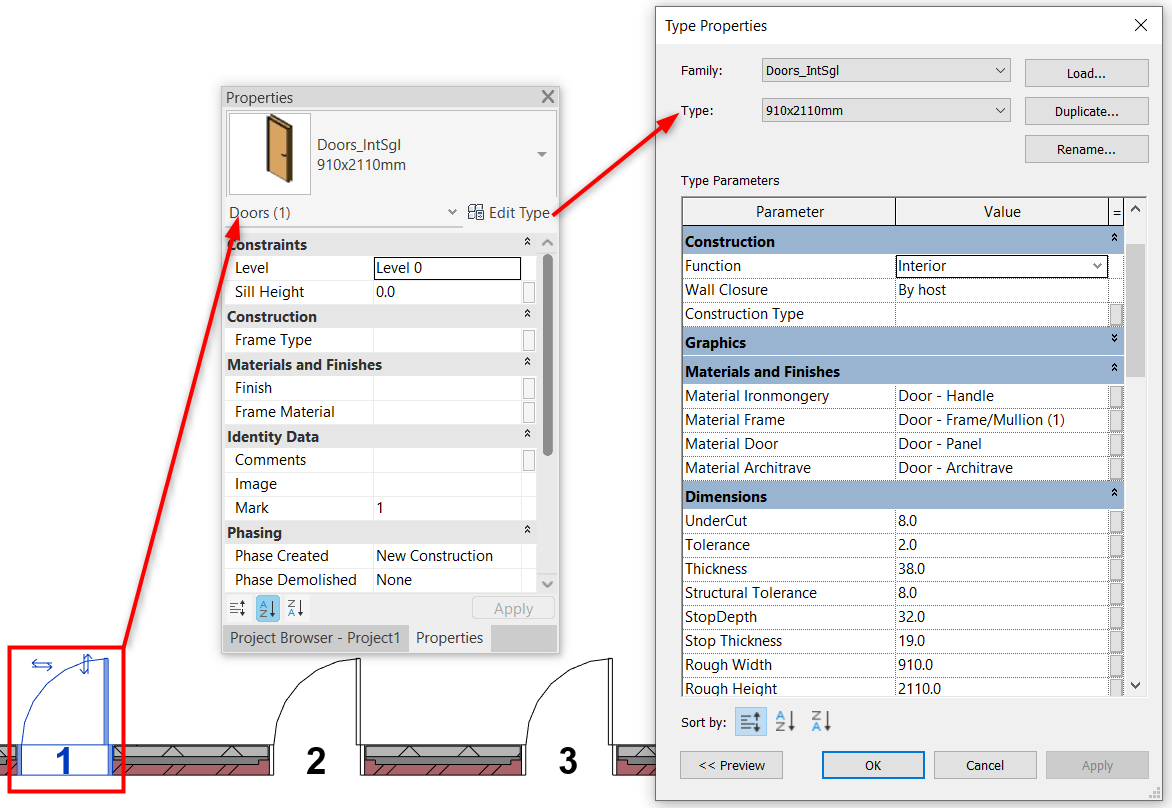Sort Type Properties parameters Z to A
1172x808 pixels.
click(821, 721)
